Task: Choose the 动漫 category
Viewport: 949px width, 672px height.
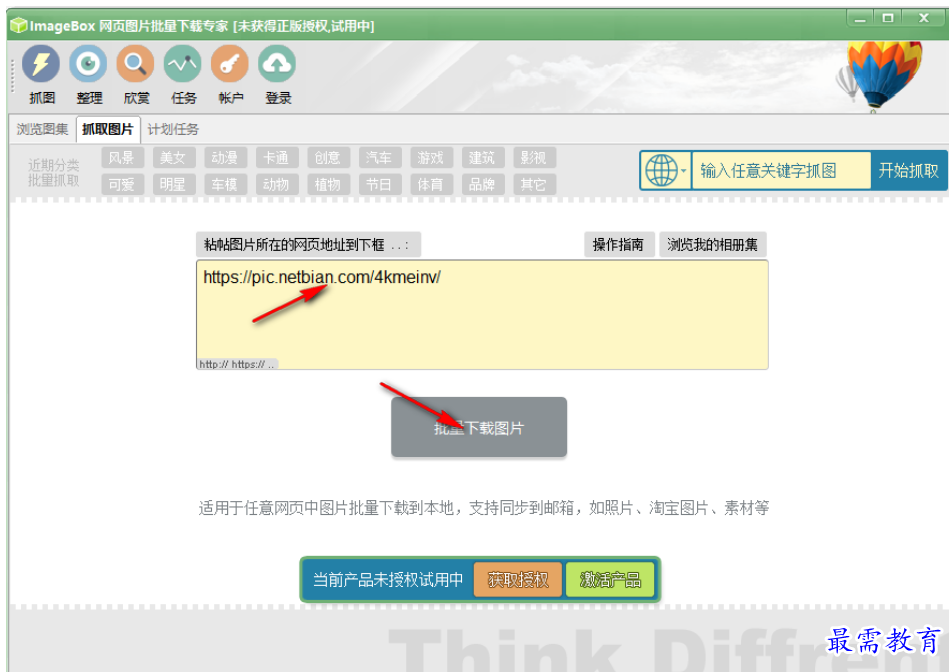Action: [225, 157]
